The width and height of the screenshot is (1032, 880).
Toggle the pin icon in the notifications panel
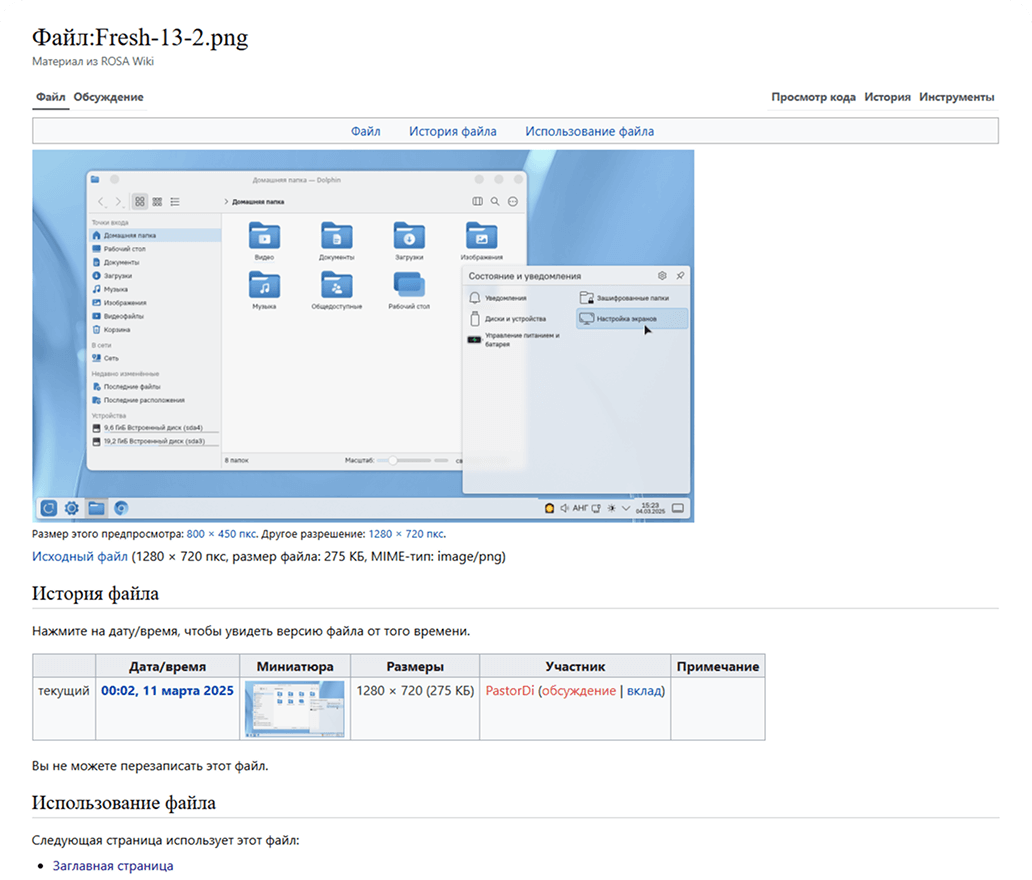coord(680,275)
